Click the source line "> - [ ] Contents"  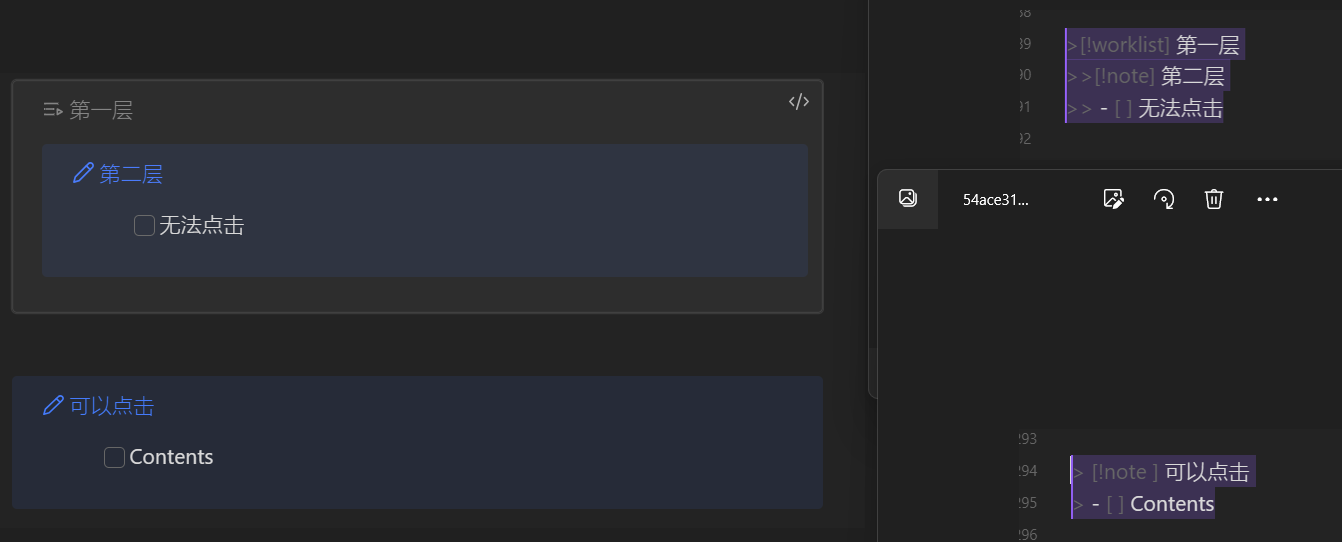pyautogui.click(x=1144, y=503)
